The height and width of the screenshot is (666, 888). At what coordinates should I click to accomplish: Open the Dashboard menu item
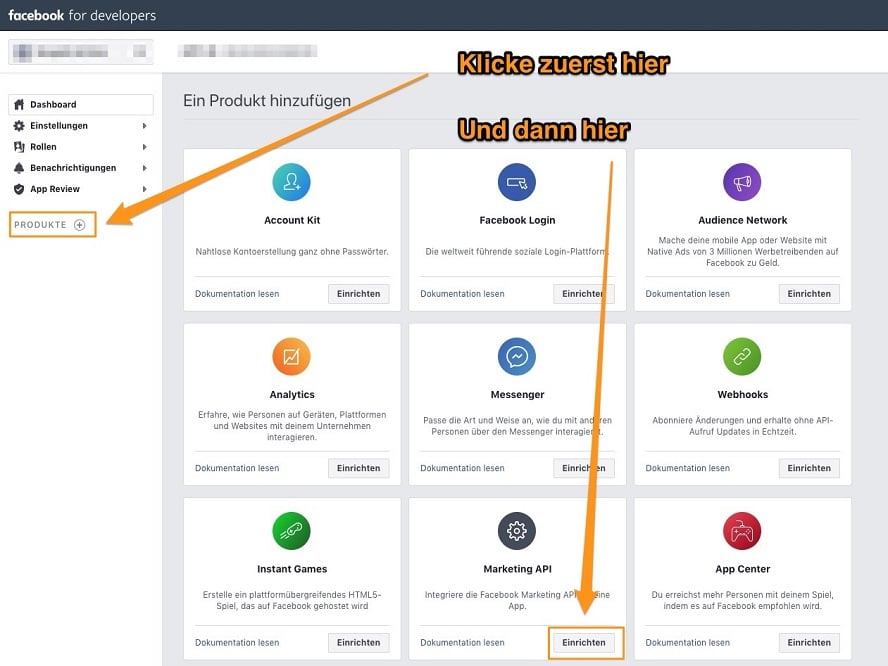click(x=81, y=105)
